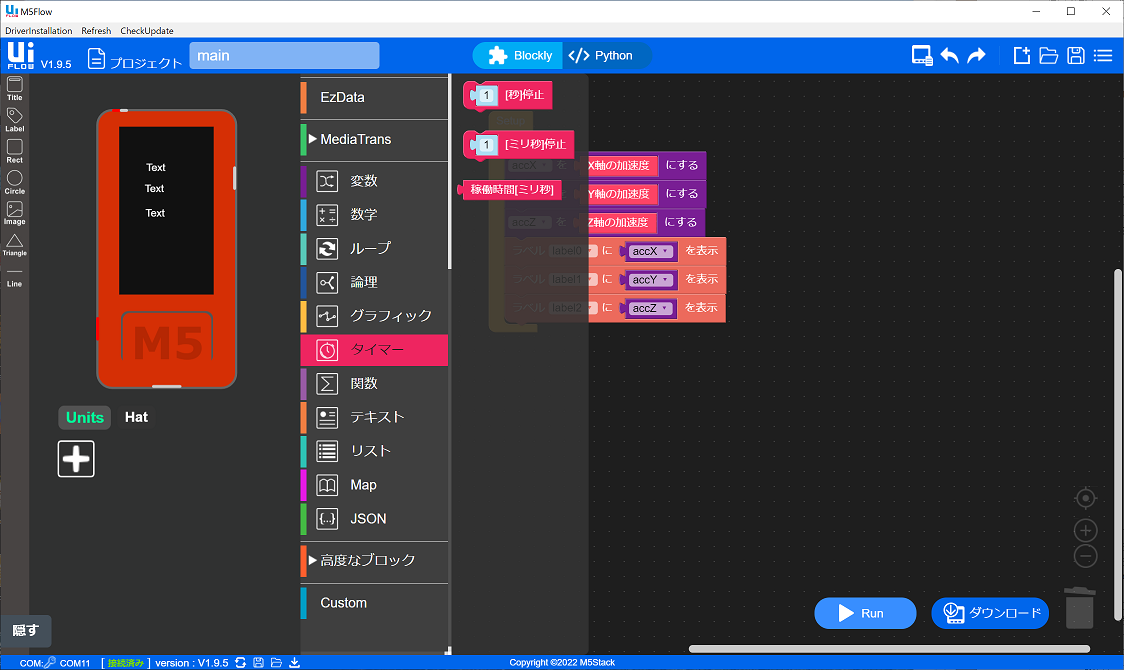
Task: Pick the [ミリ秒]停止 wait block
Action: tap(519, 145)
